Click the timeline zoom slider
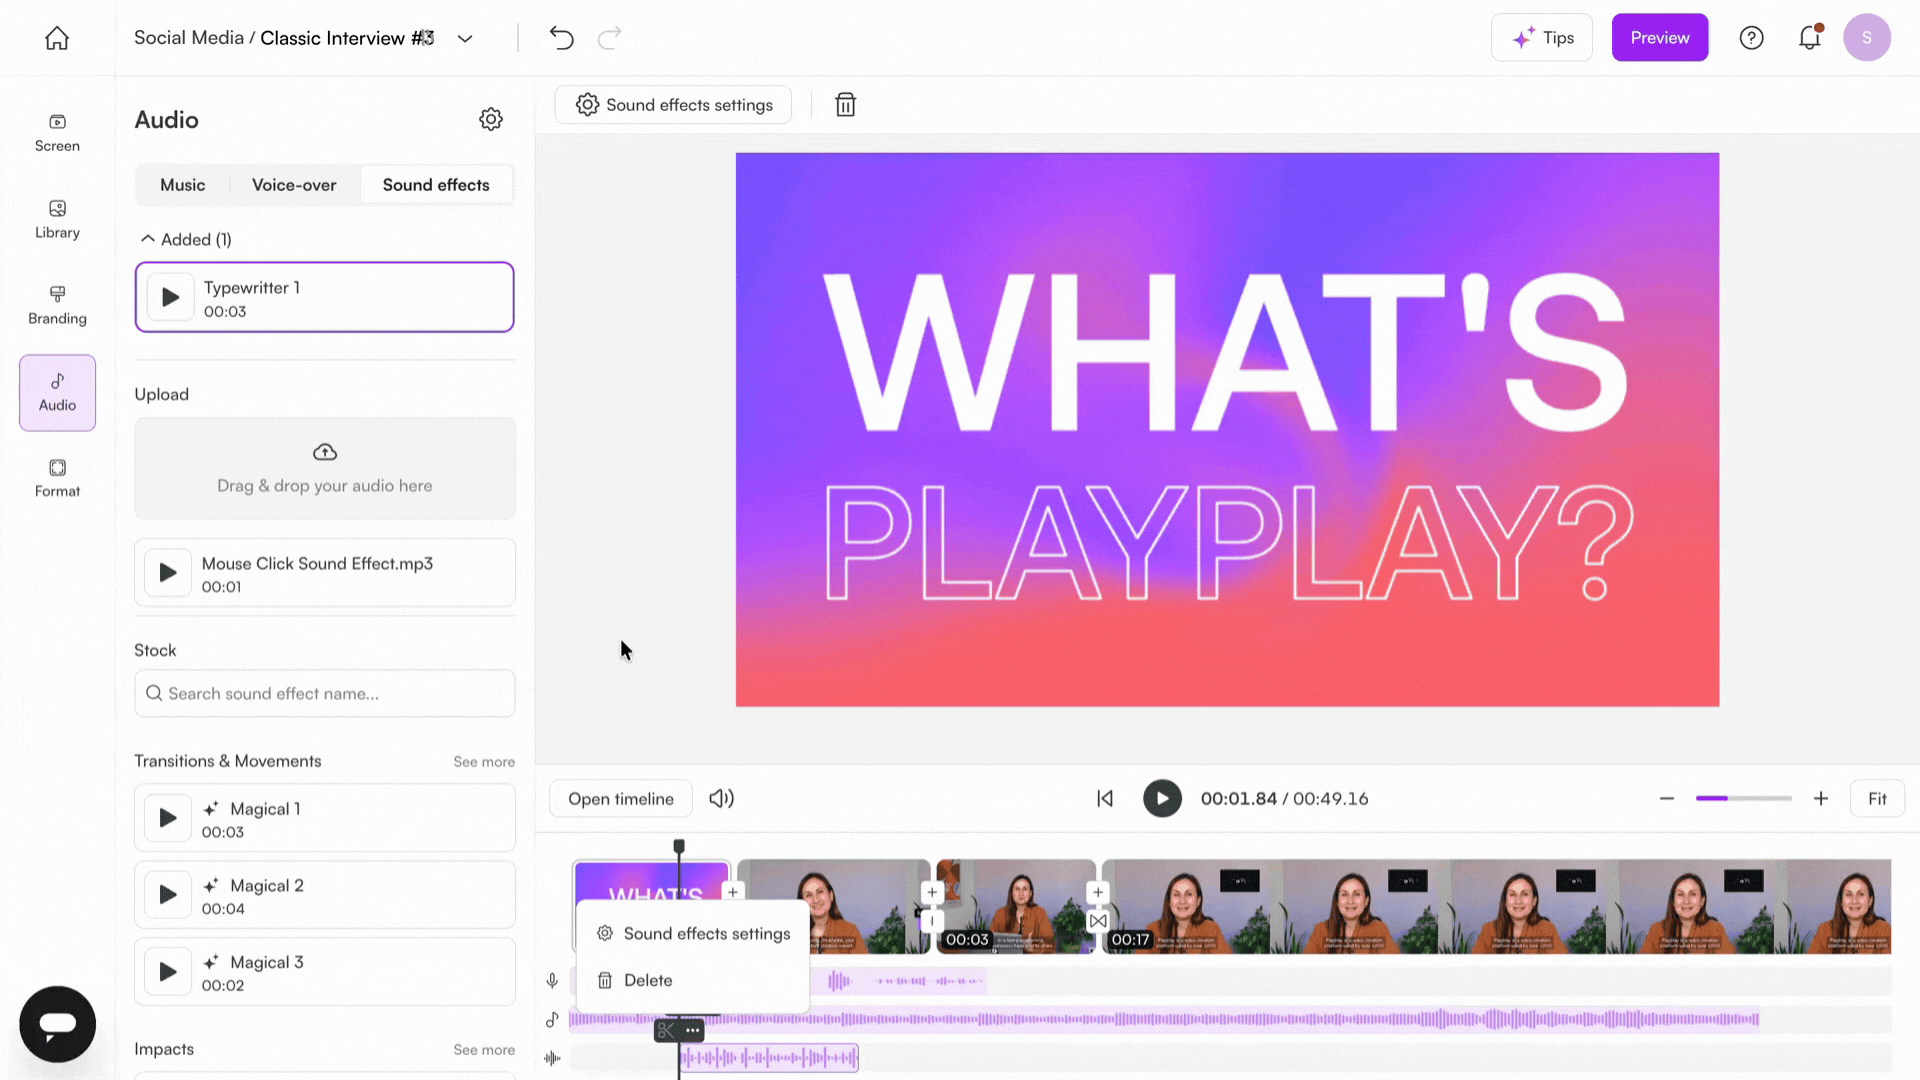The height and width of the screenshot is (1080, 1920). (1743, 799)
